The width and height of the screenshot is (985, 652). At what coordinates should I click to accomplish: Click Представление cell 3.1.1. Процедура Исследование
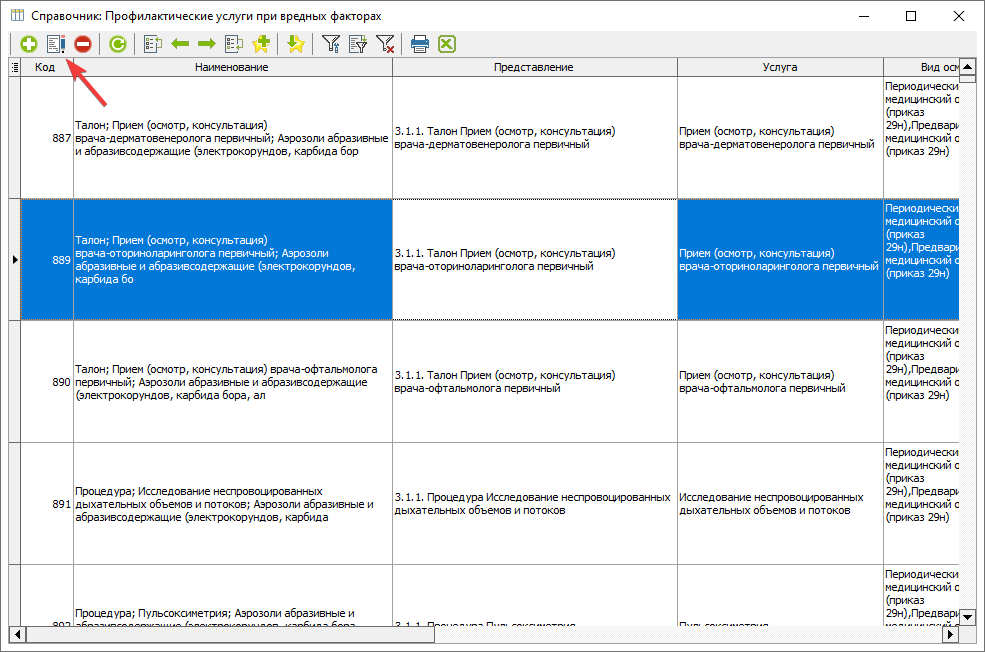coord(535,504)
